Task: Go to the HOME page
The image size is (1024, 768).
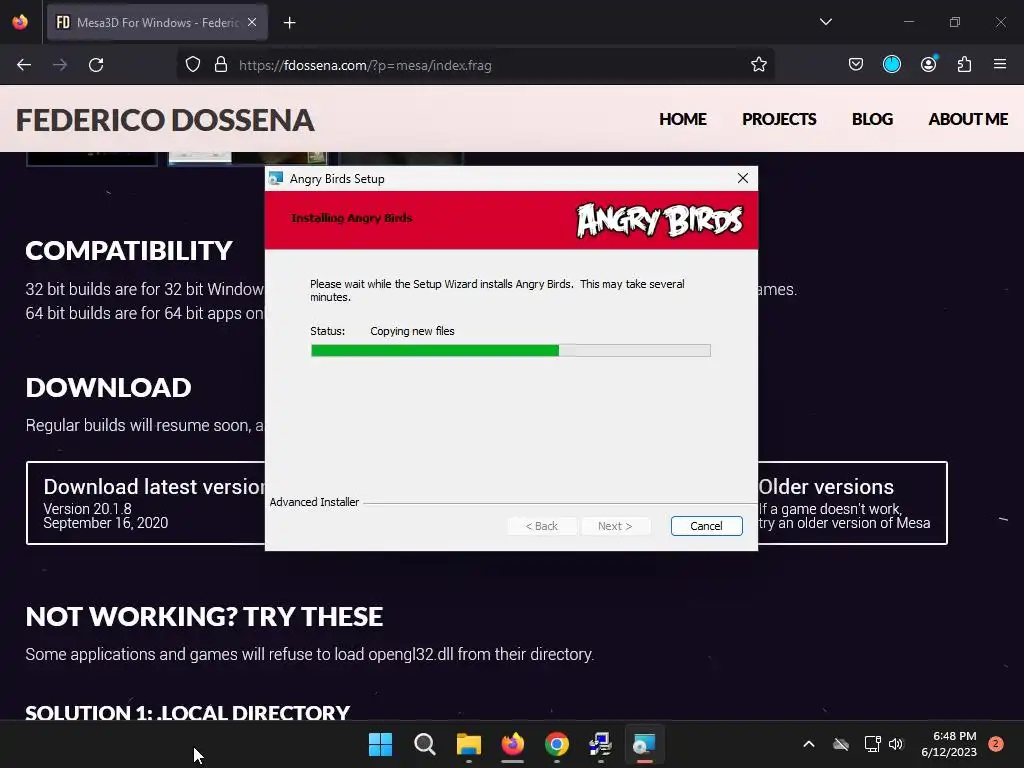Action: pos(682,120)
